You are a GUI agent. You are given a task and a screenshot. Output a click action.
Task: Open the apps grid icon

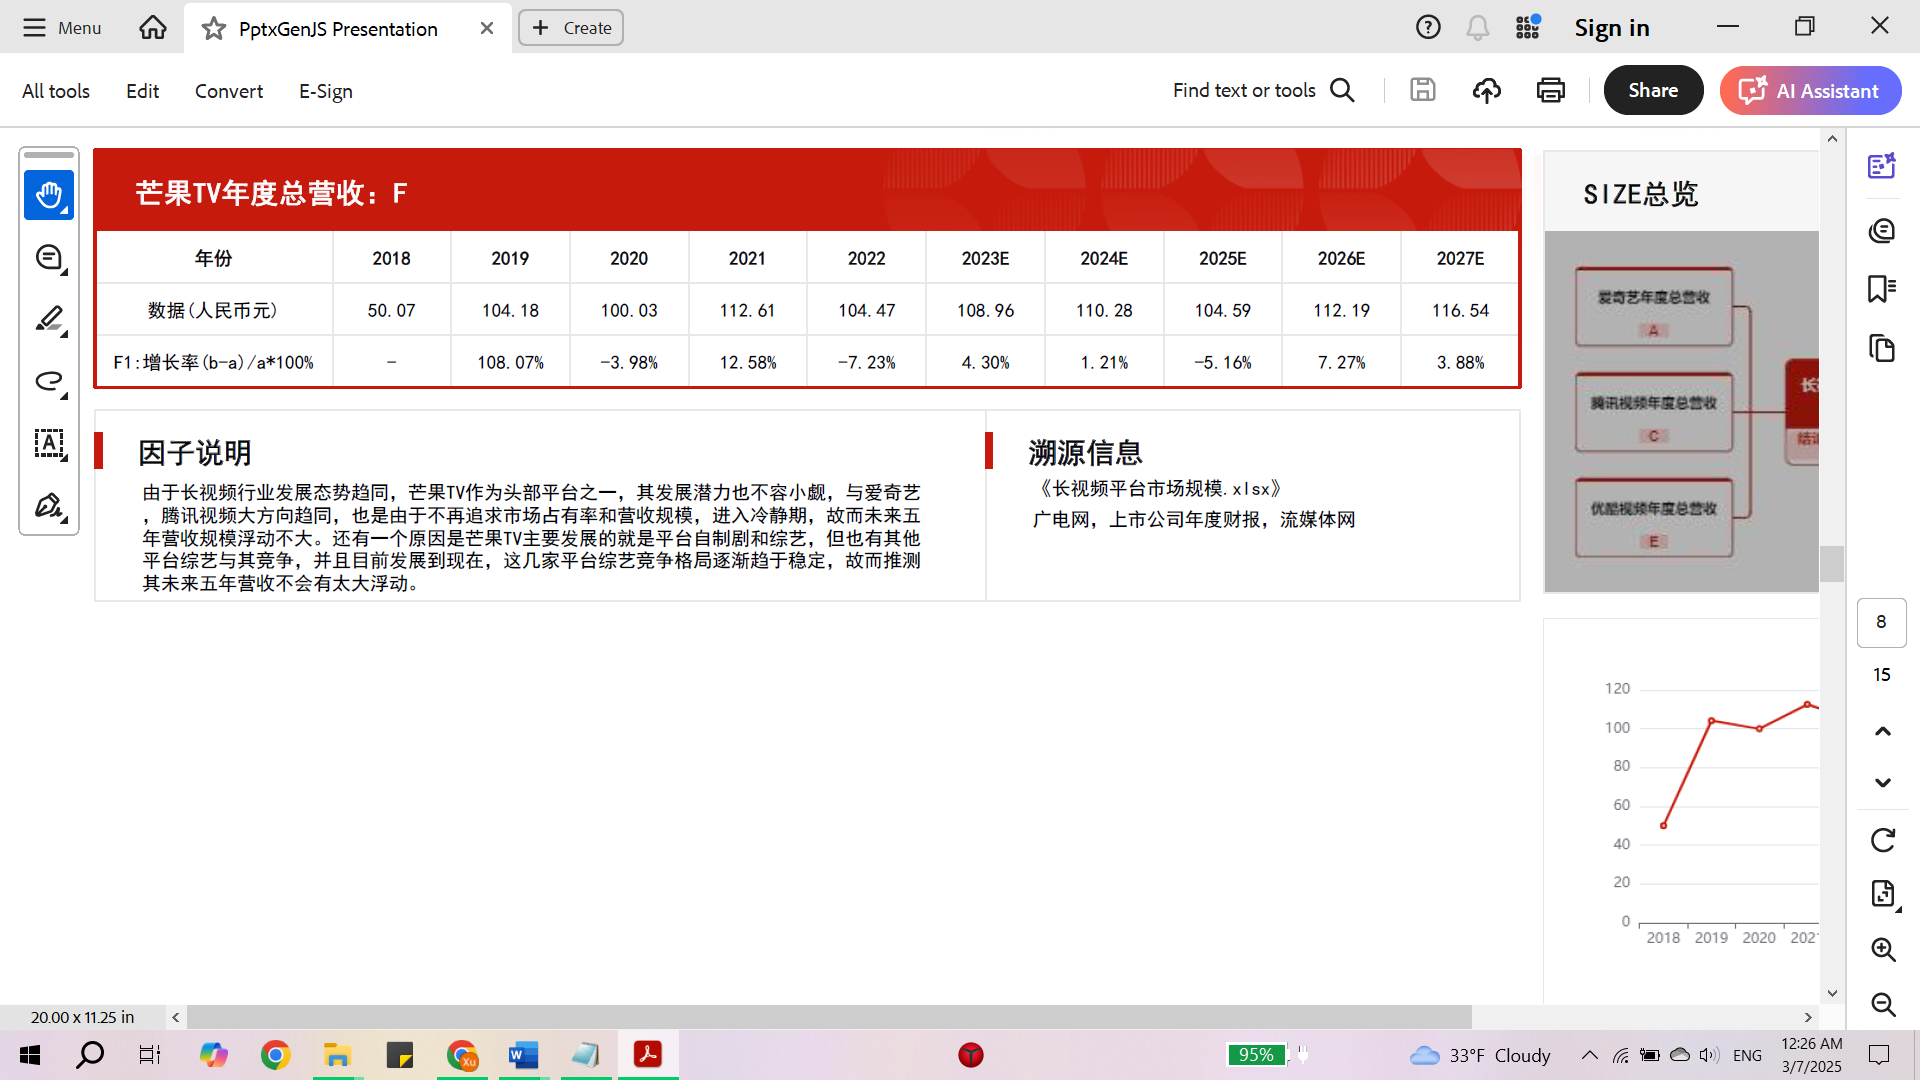click(1528, 27)
